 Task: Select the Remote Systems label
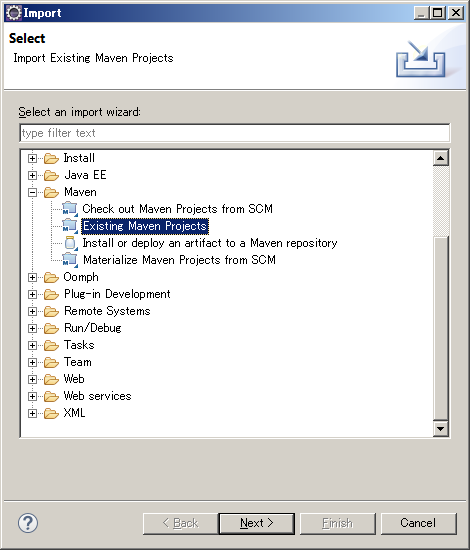tap(107, 311)
